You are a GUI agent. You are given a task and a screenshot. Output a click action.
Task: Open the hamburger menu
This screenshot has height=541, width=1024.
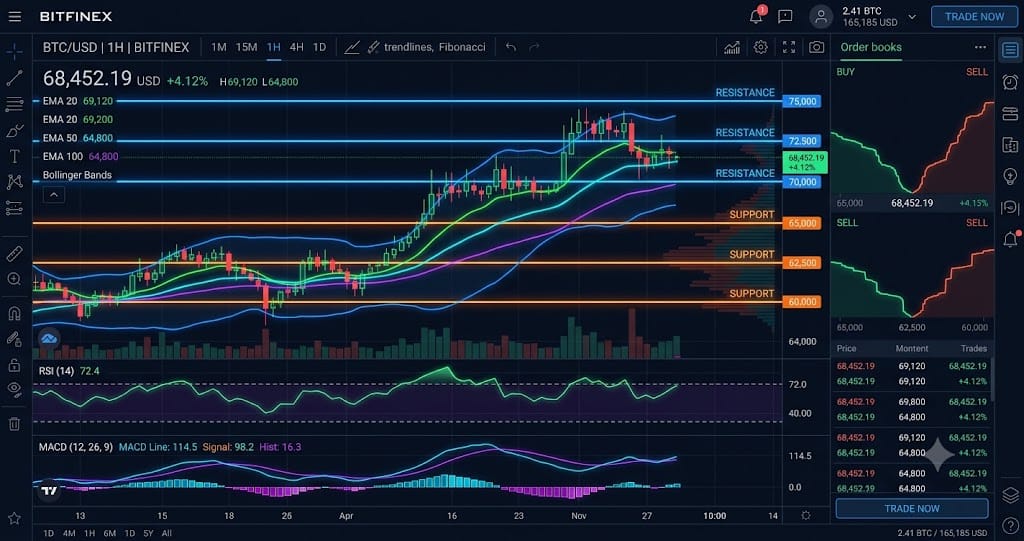(x=14, y=16)
